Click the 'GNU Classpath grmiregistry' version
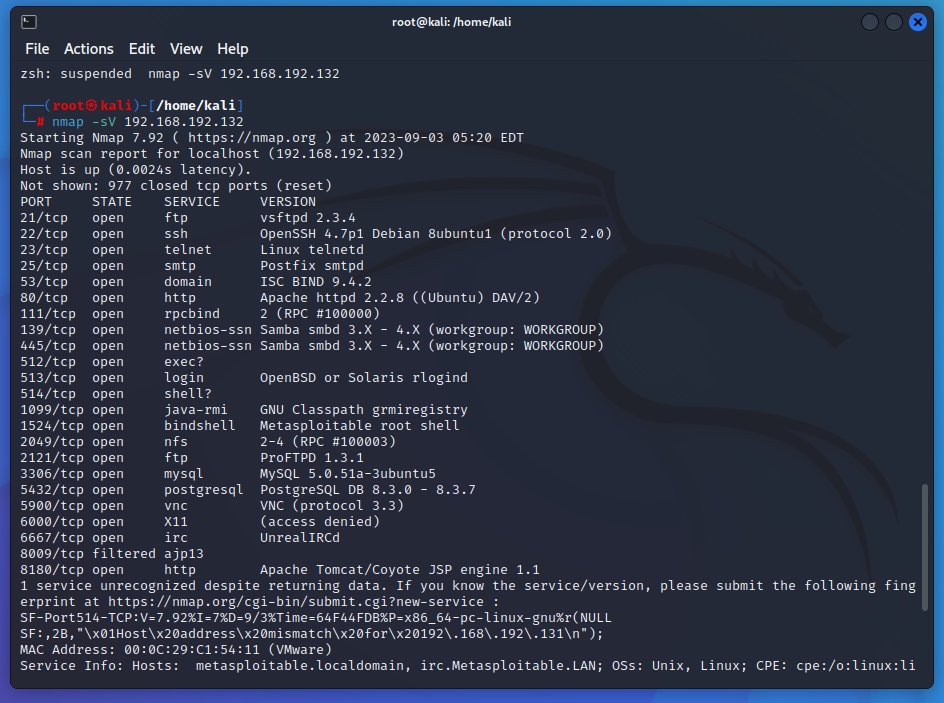The width and height of the screenshot is (944, 703). [x=364, y=410]
